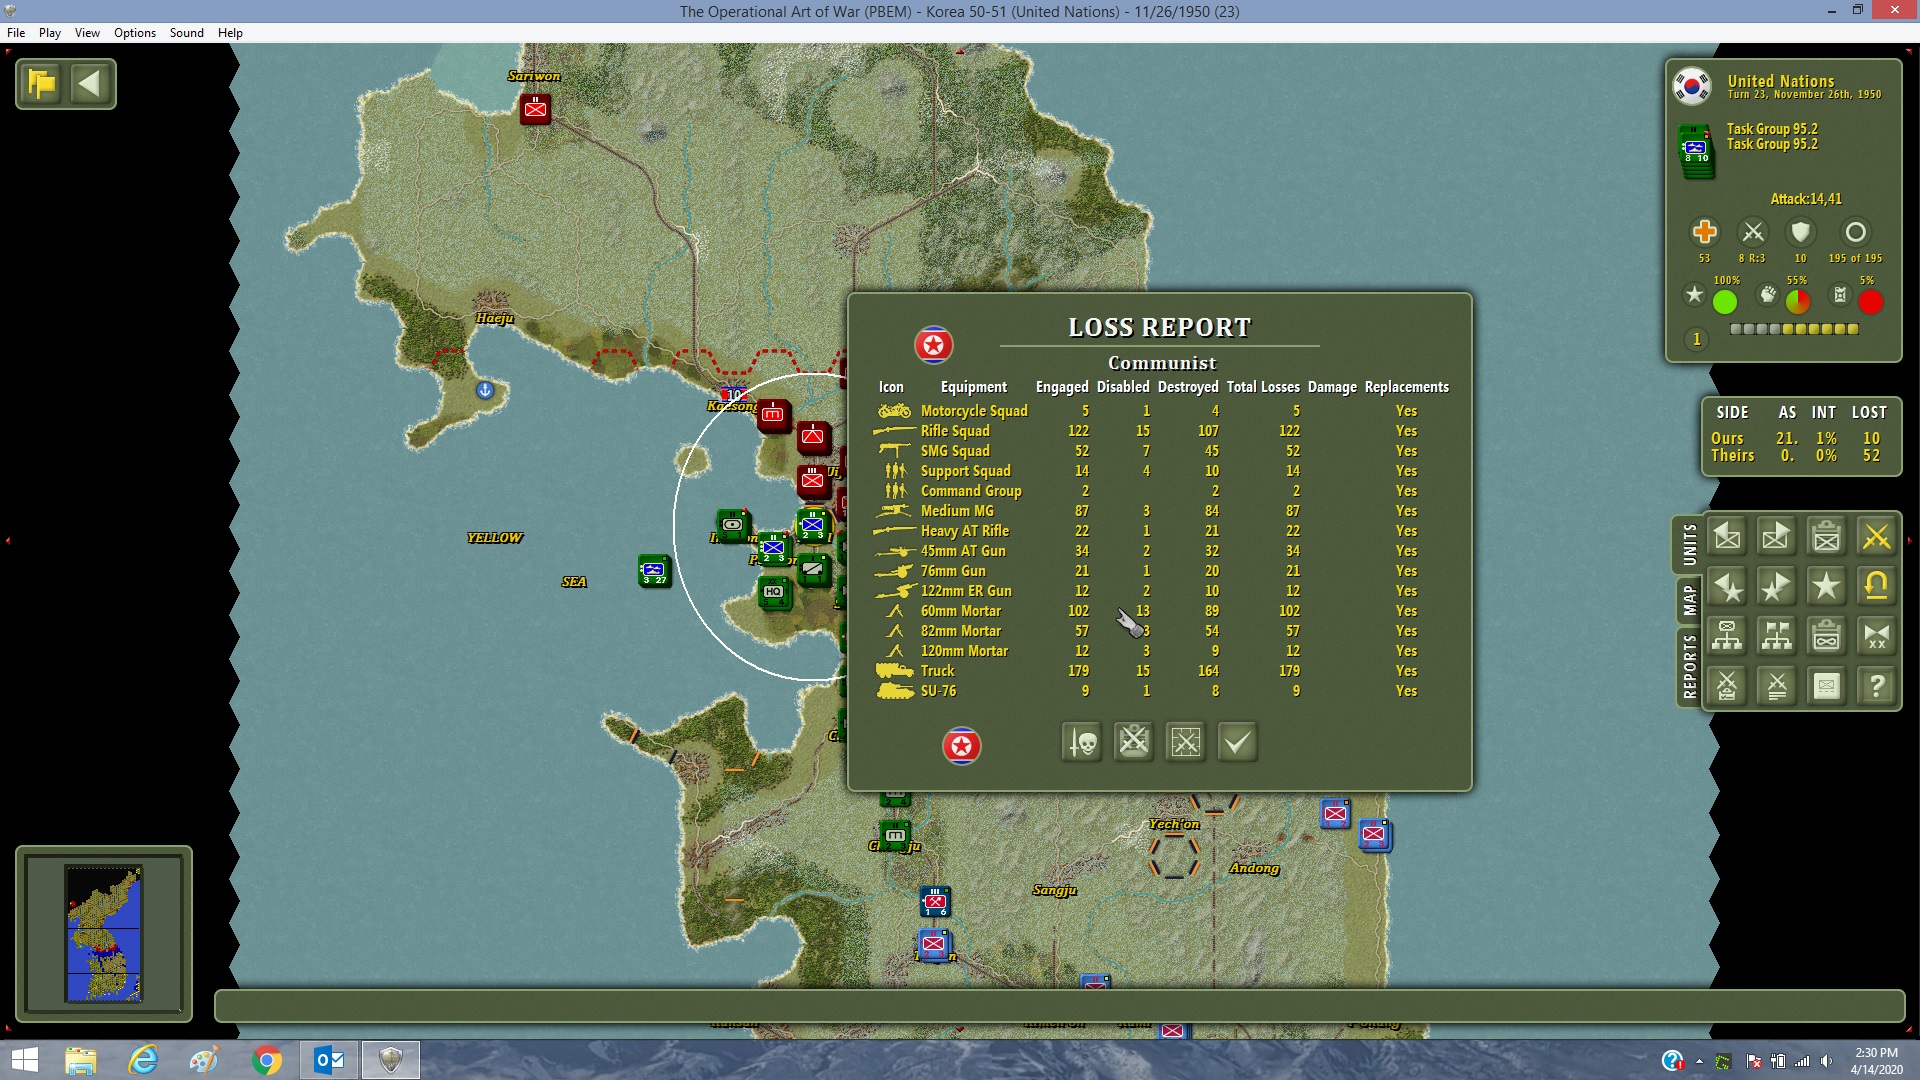Click the Truck row in Loss Report

(1161, 671)
